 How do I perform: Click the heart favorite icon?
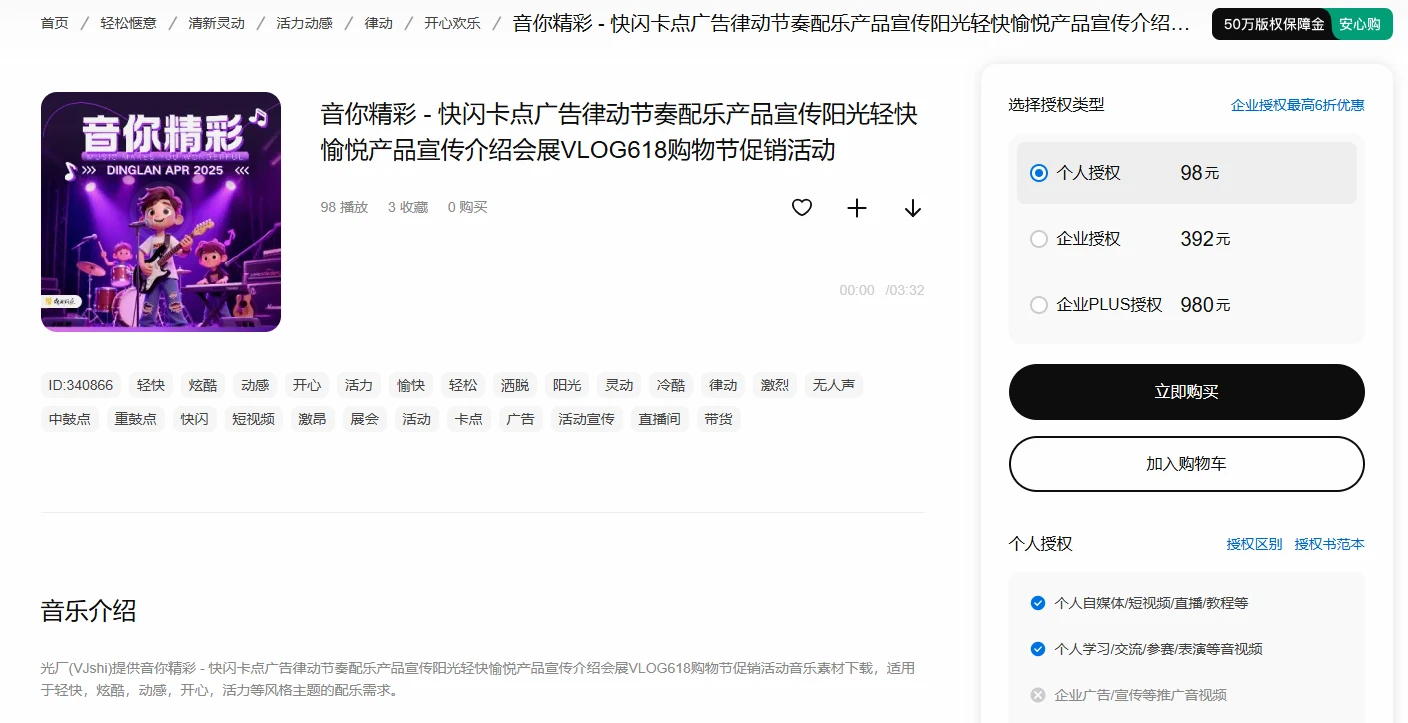(802, 207)
